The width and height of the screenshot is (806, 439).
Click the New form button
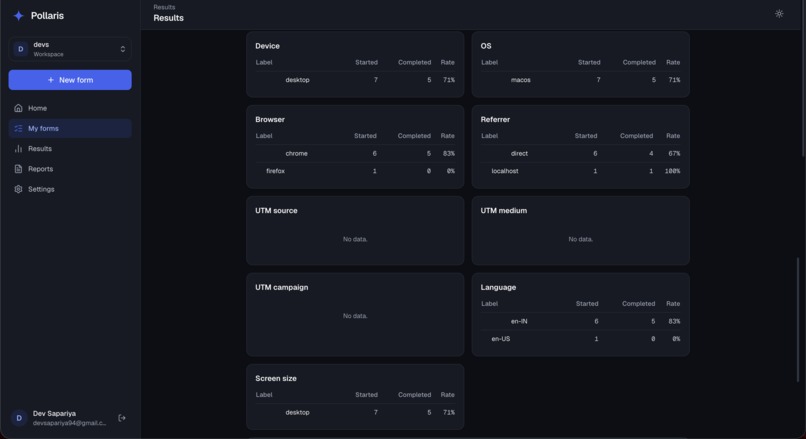coord(70,80)
